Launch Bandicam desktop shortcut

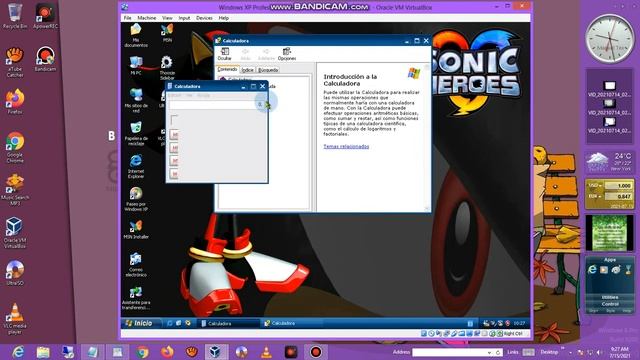click(45, 59)
